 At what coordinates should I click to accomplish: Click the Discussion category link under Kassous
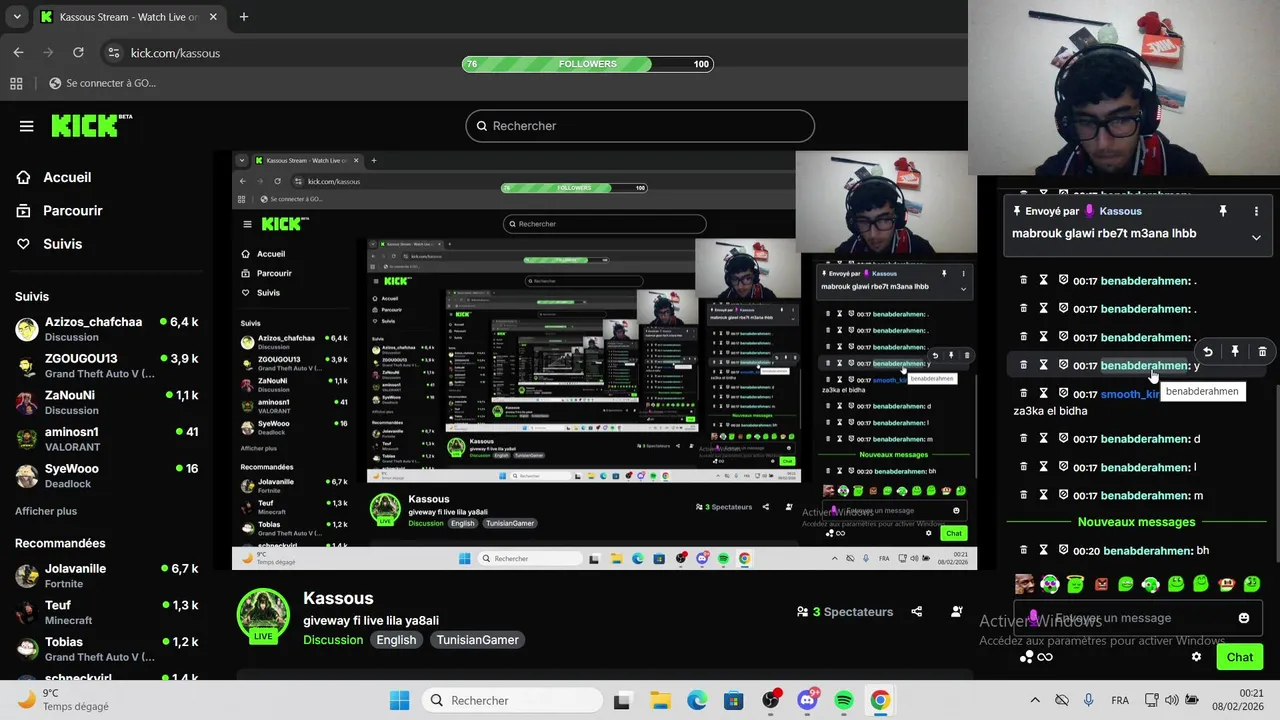[333, 640]
